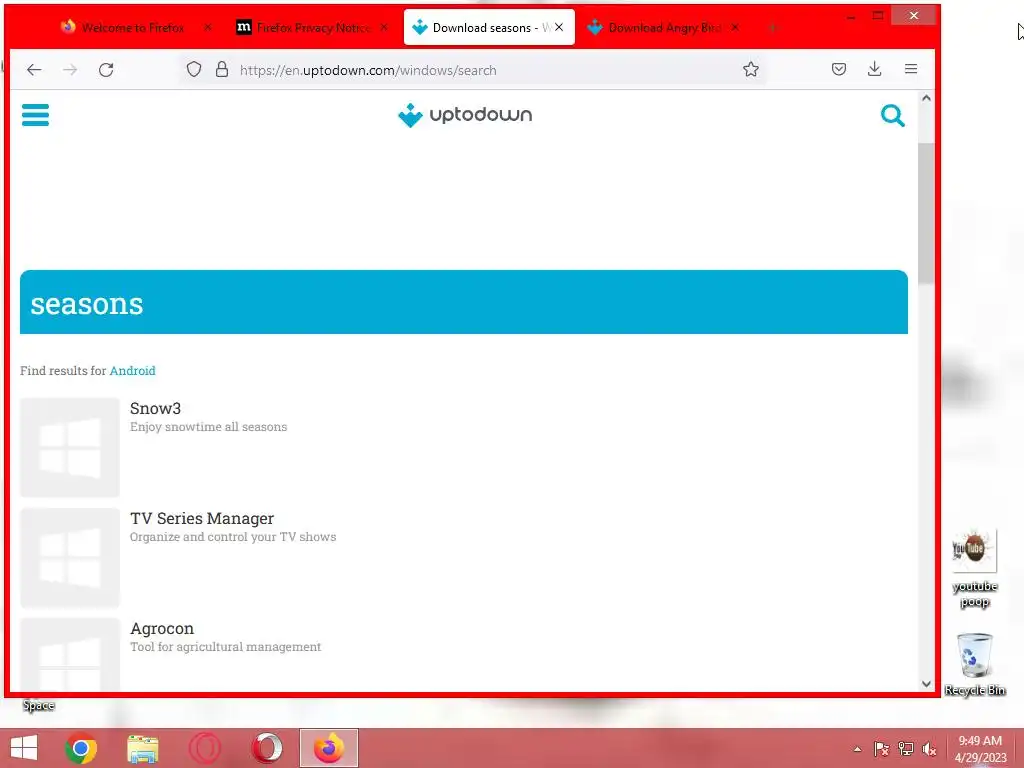Close the Download Angry Birds tab

coord(735,27)
